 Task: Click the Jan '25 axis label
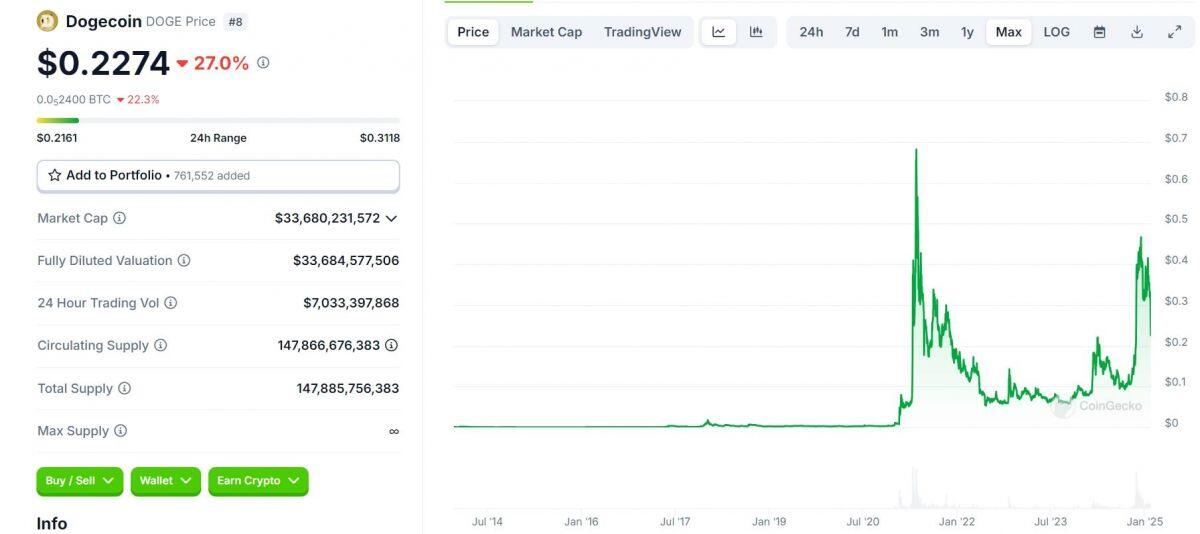(1145, 522)
